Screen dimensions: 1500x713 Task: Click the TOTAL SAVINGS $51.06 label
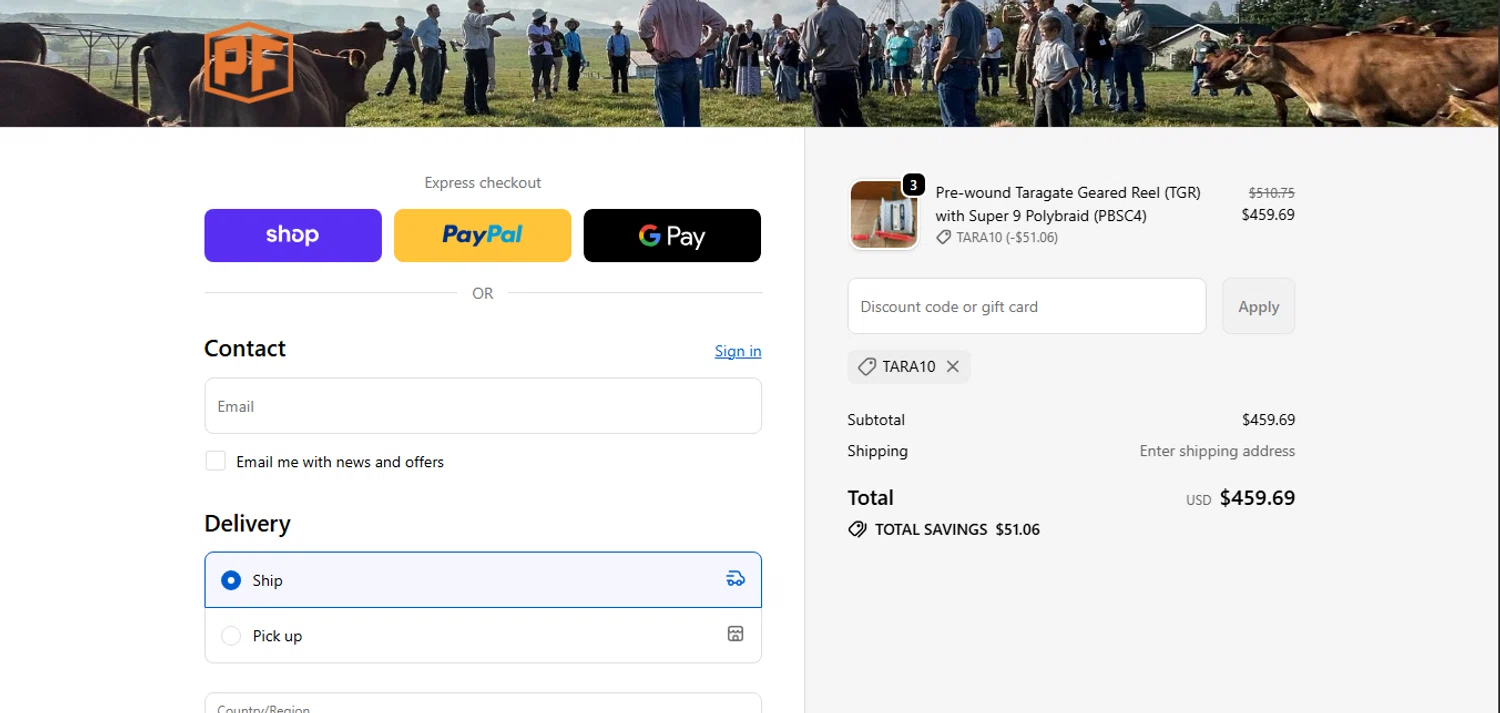[x=957, y=529]
